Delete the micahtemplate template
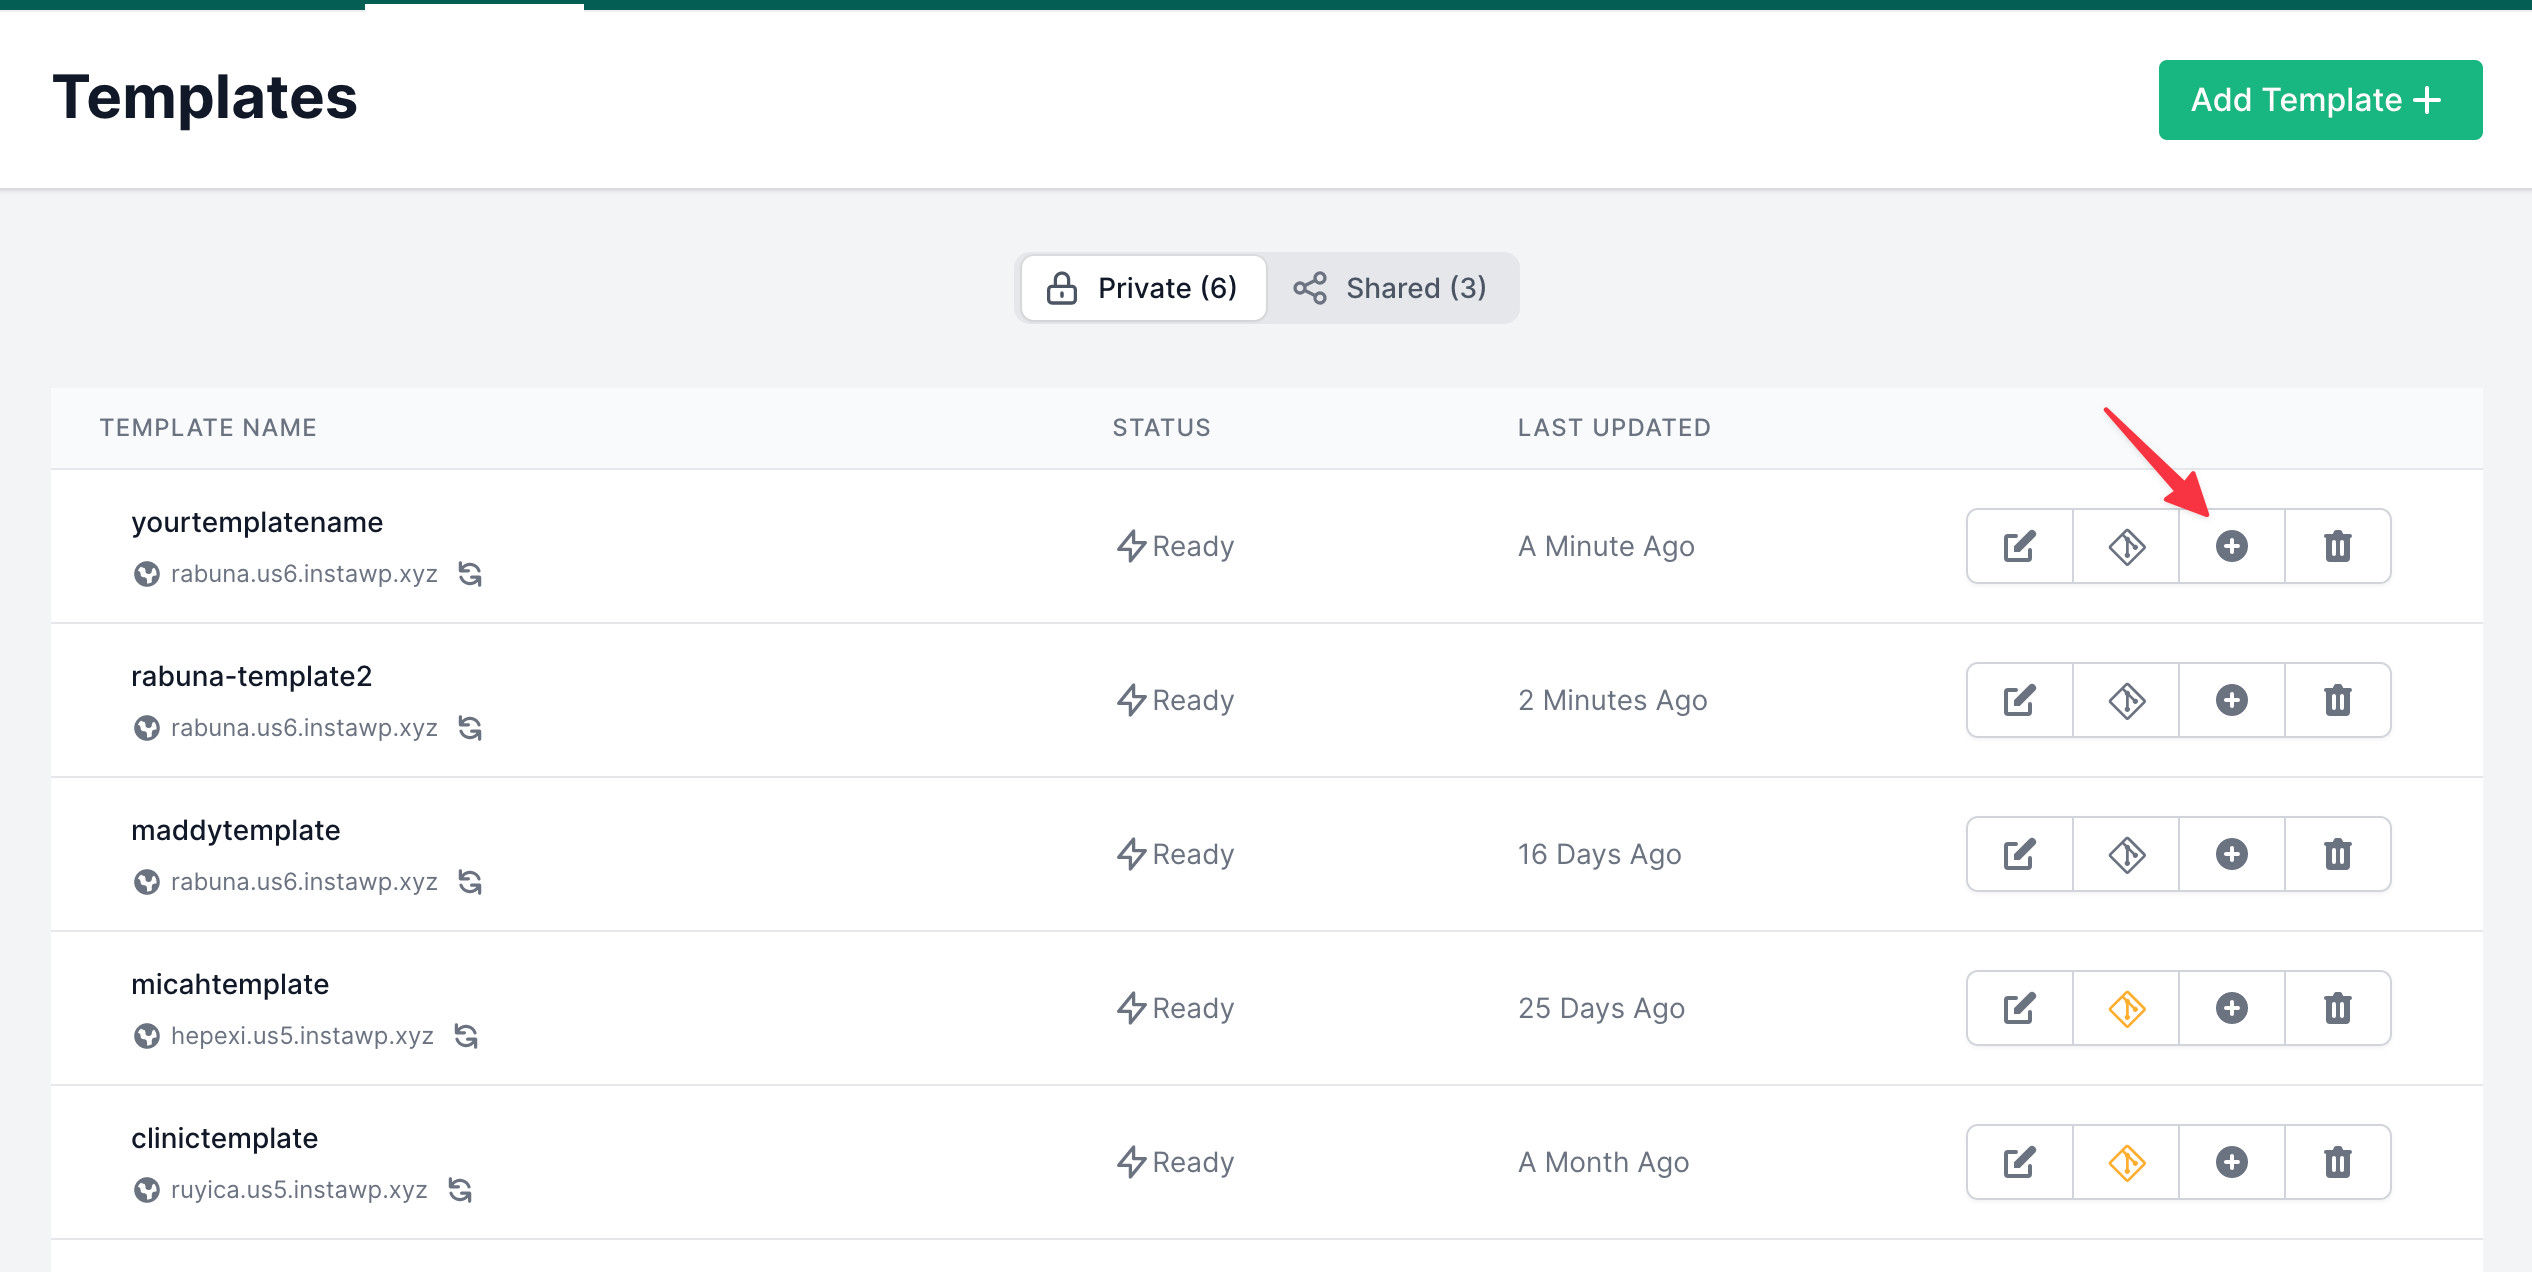The width and height of the screenshot is (2532, 1272). pyautogui.click(x=2338, y=1008)
